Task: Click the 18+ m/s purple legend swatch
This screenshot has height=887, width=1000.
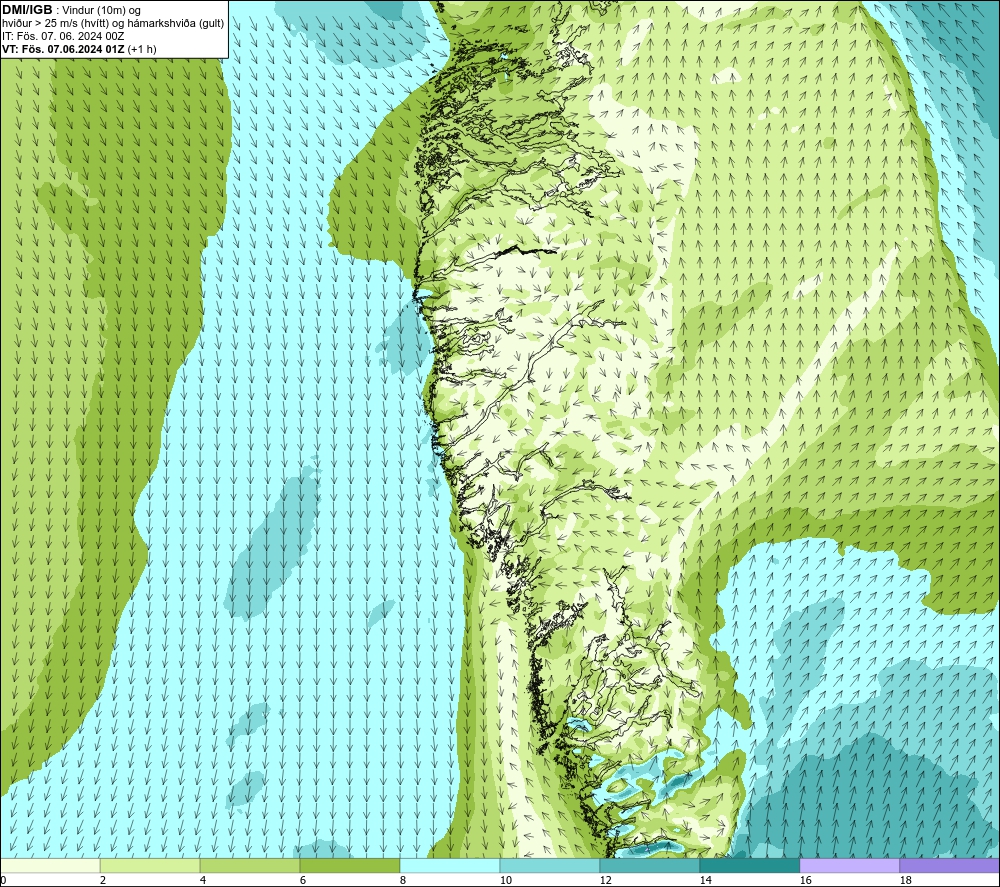Action: (x=949, y=865)
